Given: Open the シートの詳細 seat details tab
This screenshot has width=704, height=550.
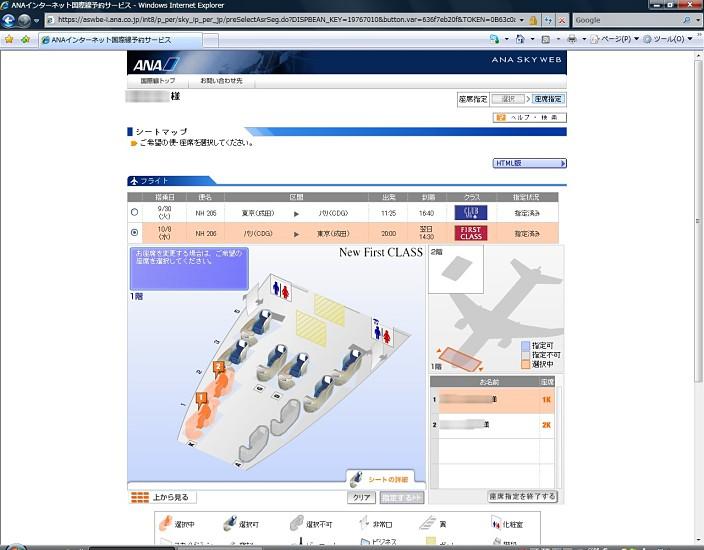Looking at the screenshot, I should [x=380, y=479].
